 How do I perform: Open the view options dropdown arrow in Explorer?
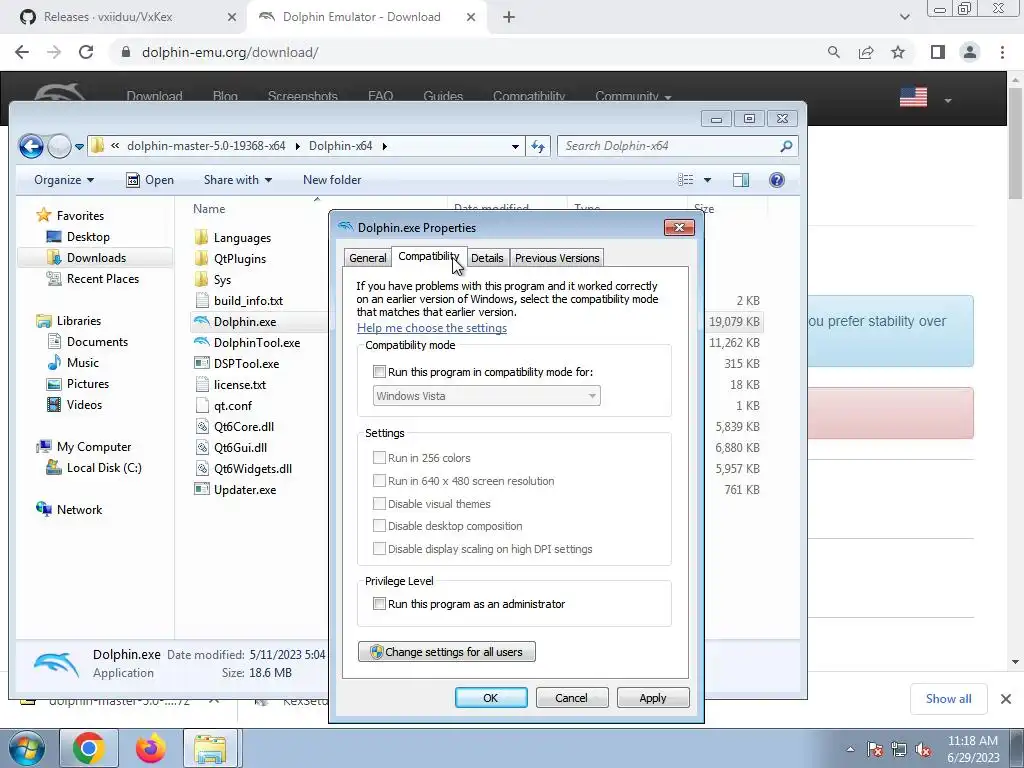tap(707, 180)
